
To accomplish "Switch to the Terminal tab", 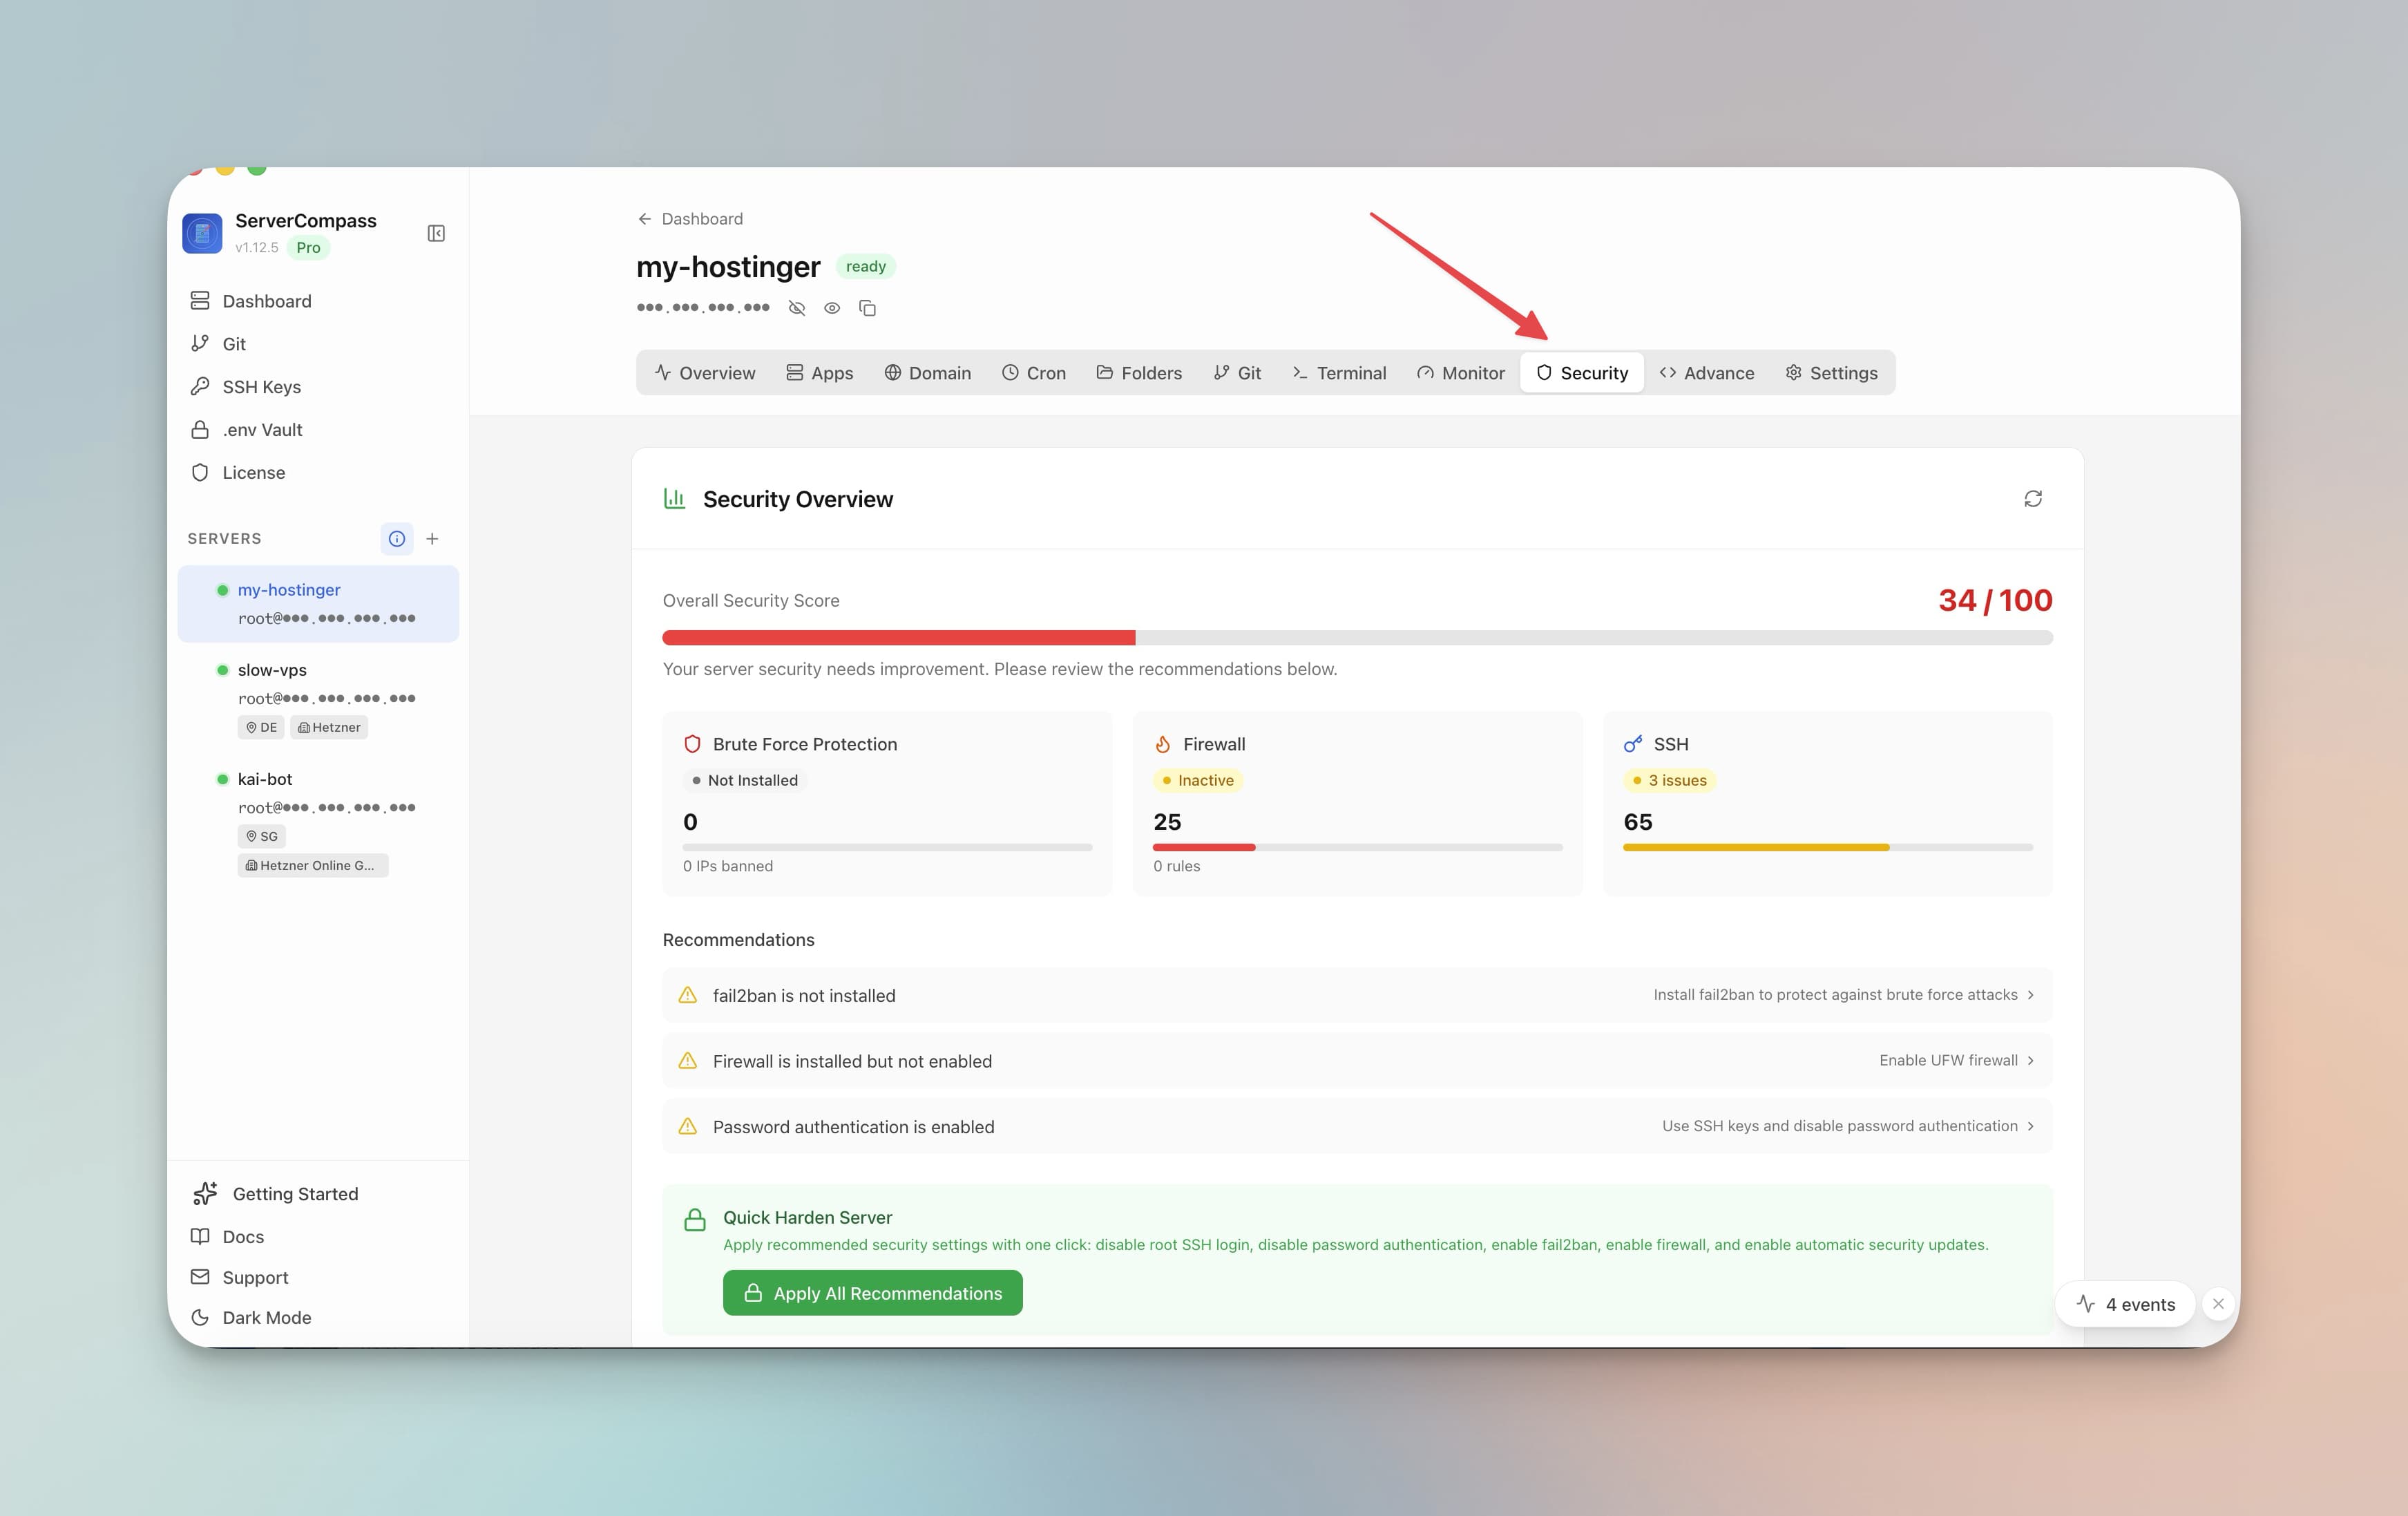I will [x=1340, y=372].
